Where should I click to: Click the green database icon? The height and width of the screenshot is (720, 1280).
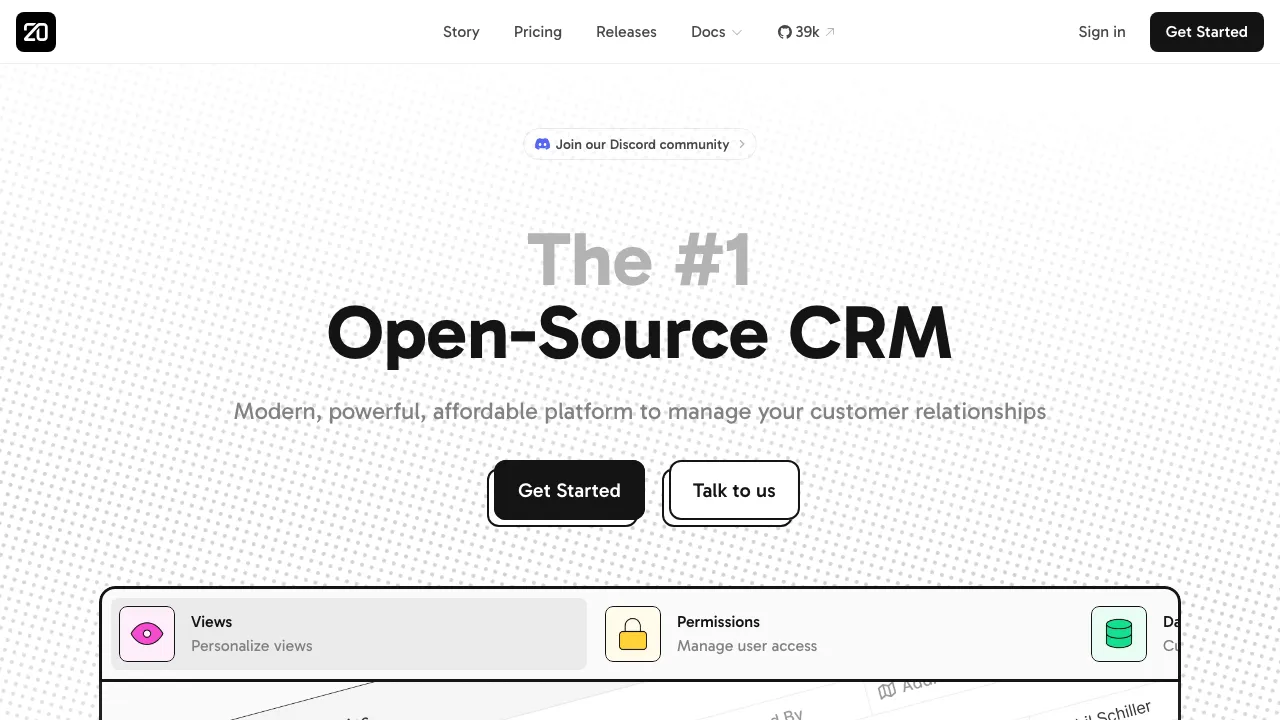coord(1118,634)
